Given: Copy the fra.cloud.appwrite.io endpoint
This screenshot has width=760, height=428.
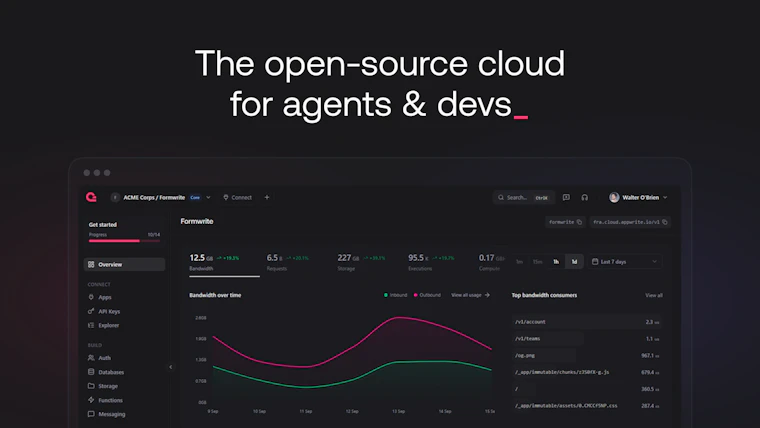Looking at the screenshot, I should point(630,222).
